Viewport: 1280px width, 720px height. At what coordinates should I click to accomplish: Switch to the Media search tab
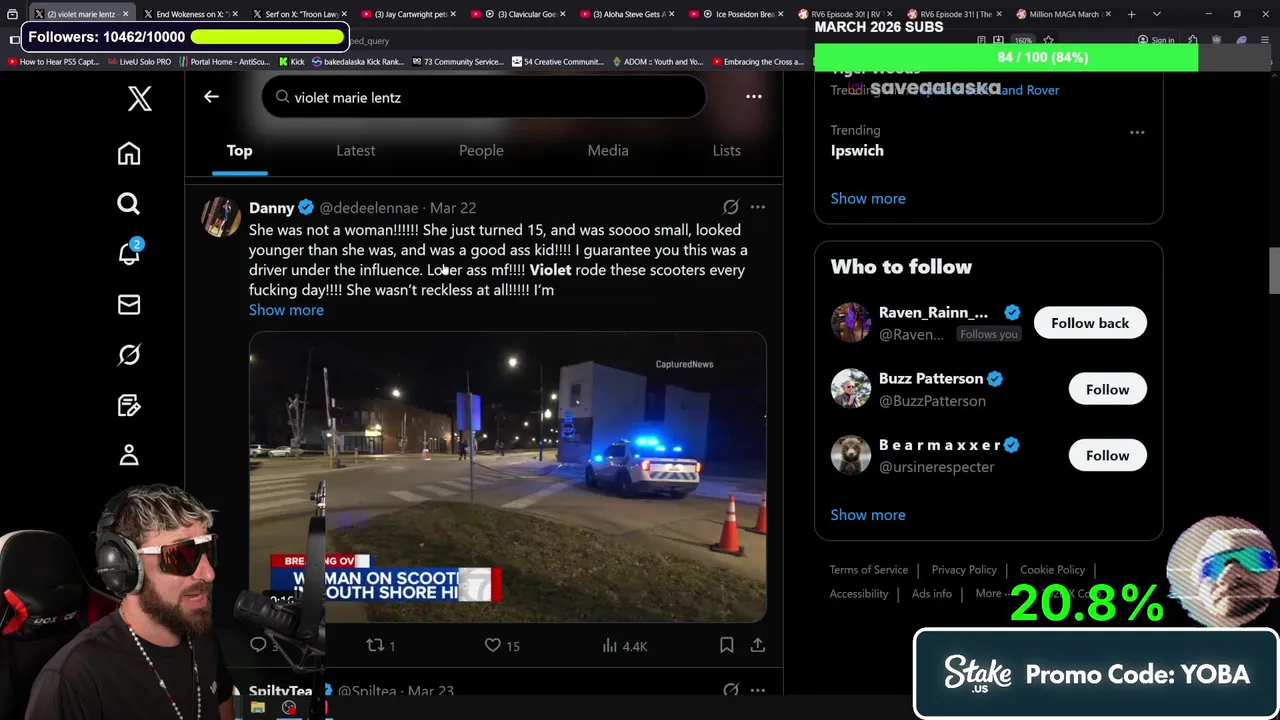(608, 151)
